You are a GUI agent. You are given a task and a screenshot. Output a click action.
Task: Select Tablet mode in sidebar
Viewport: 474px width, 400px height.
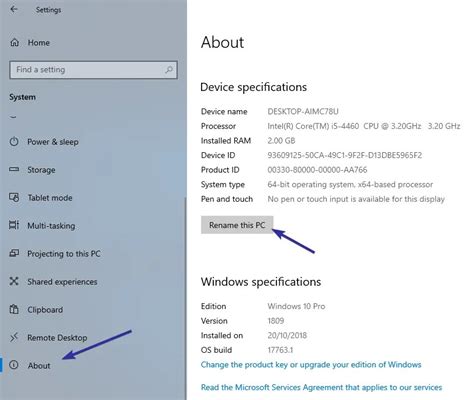click(50, 198)
